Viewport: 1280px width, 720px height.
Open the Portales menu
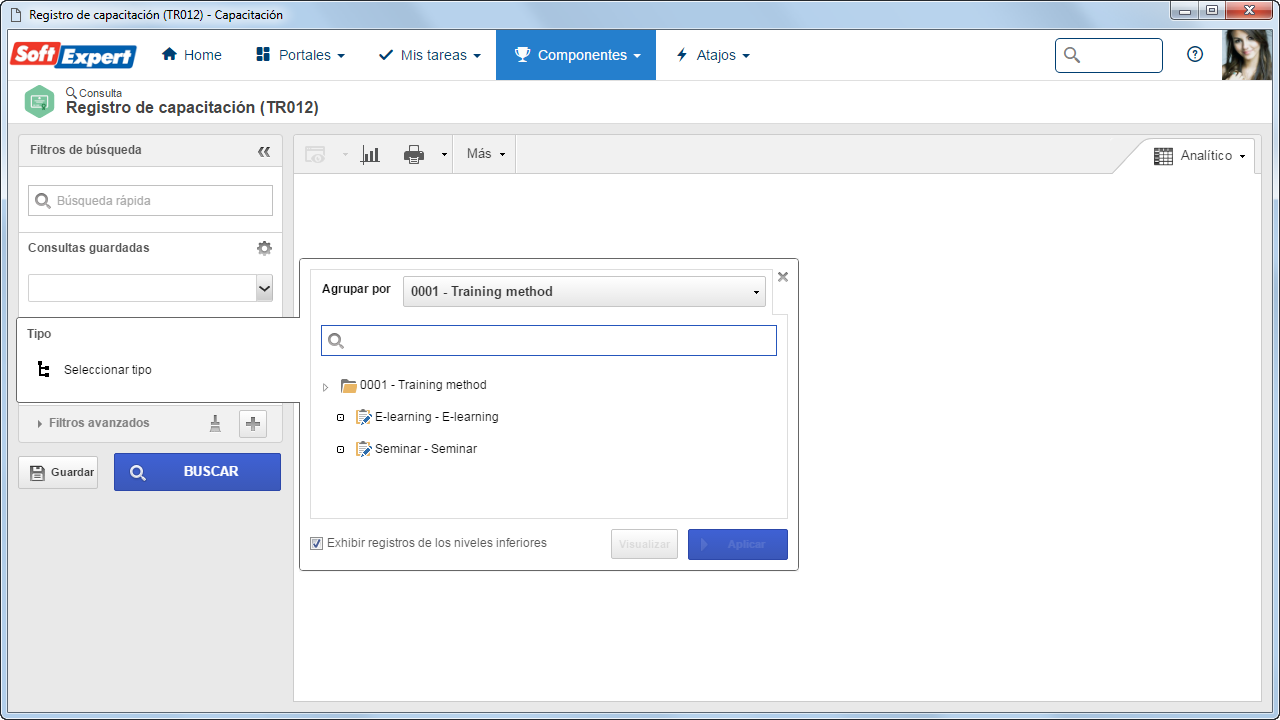coord(300,55)
